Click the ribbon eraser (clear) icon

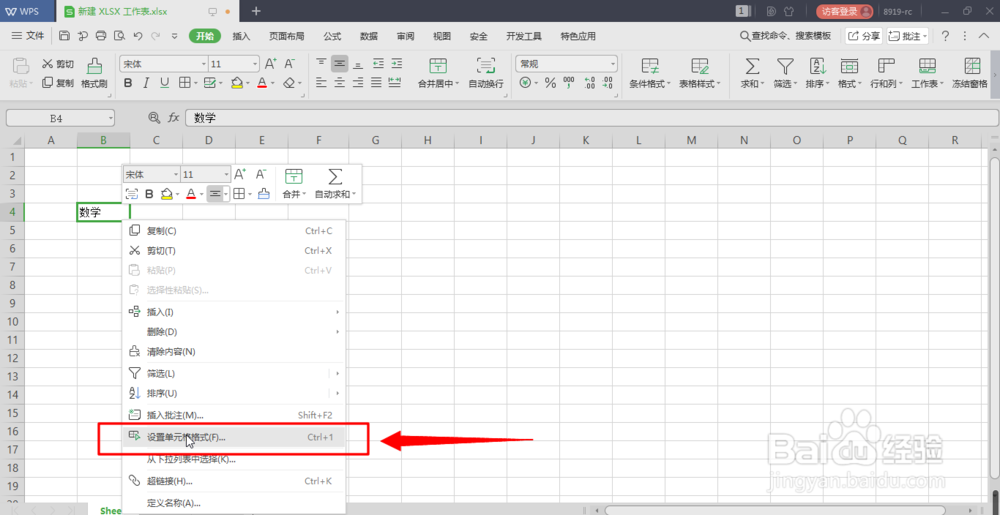coord(290,83)
